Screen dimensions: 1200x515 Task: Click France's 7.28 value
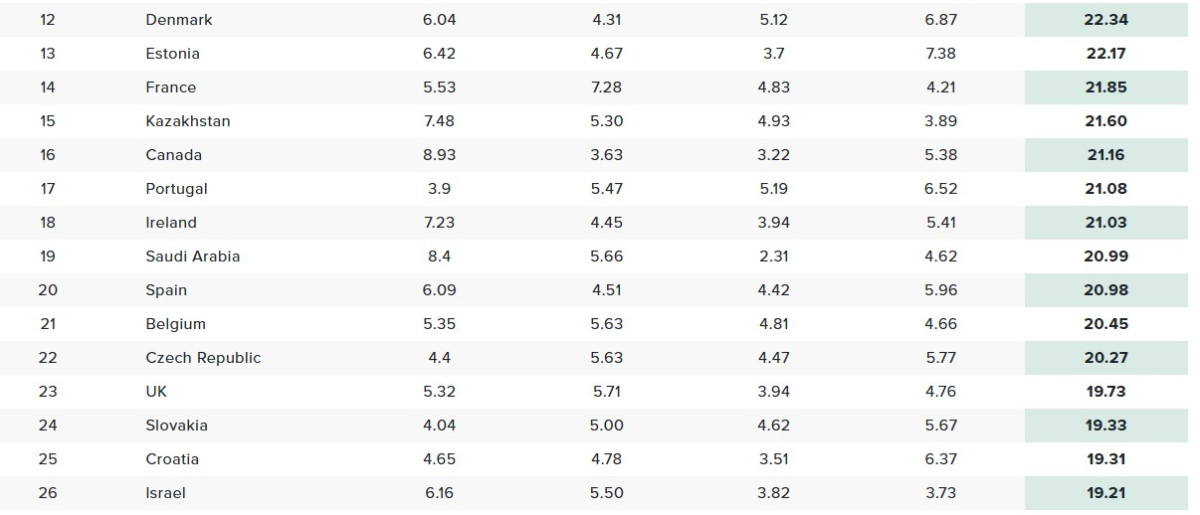tap(606, 88)
